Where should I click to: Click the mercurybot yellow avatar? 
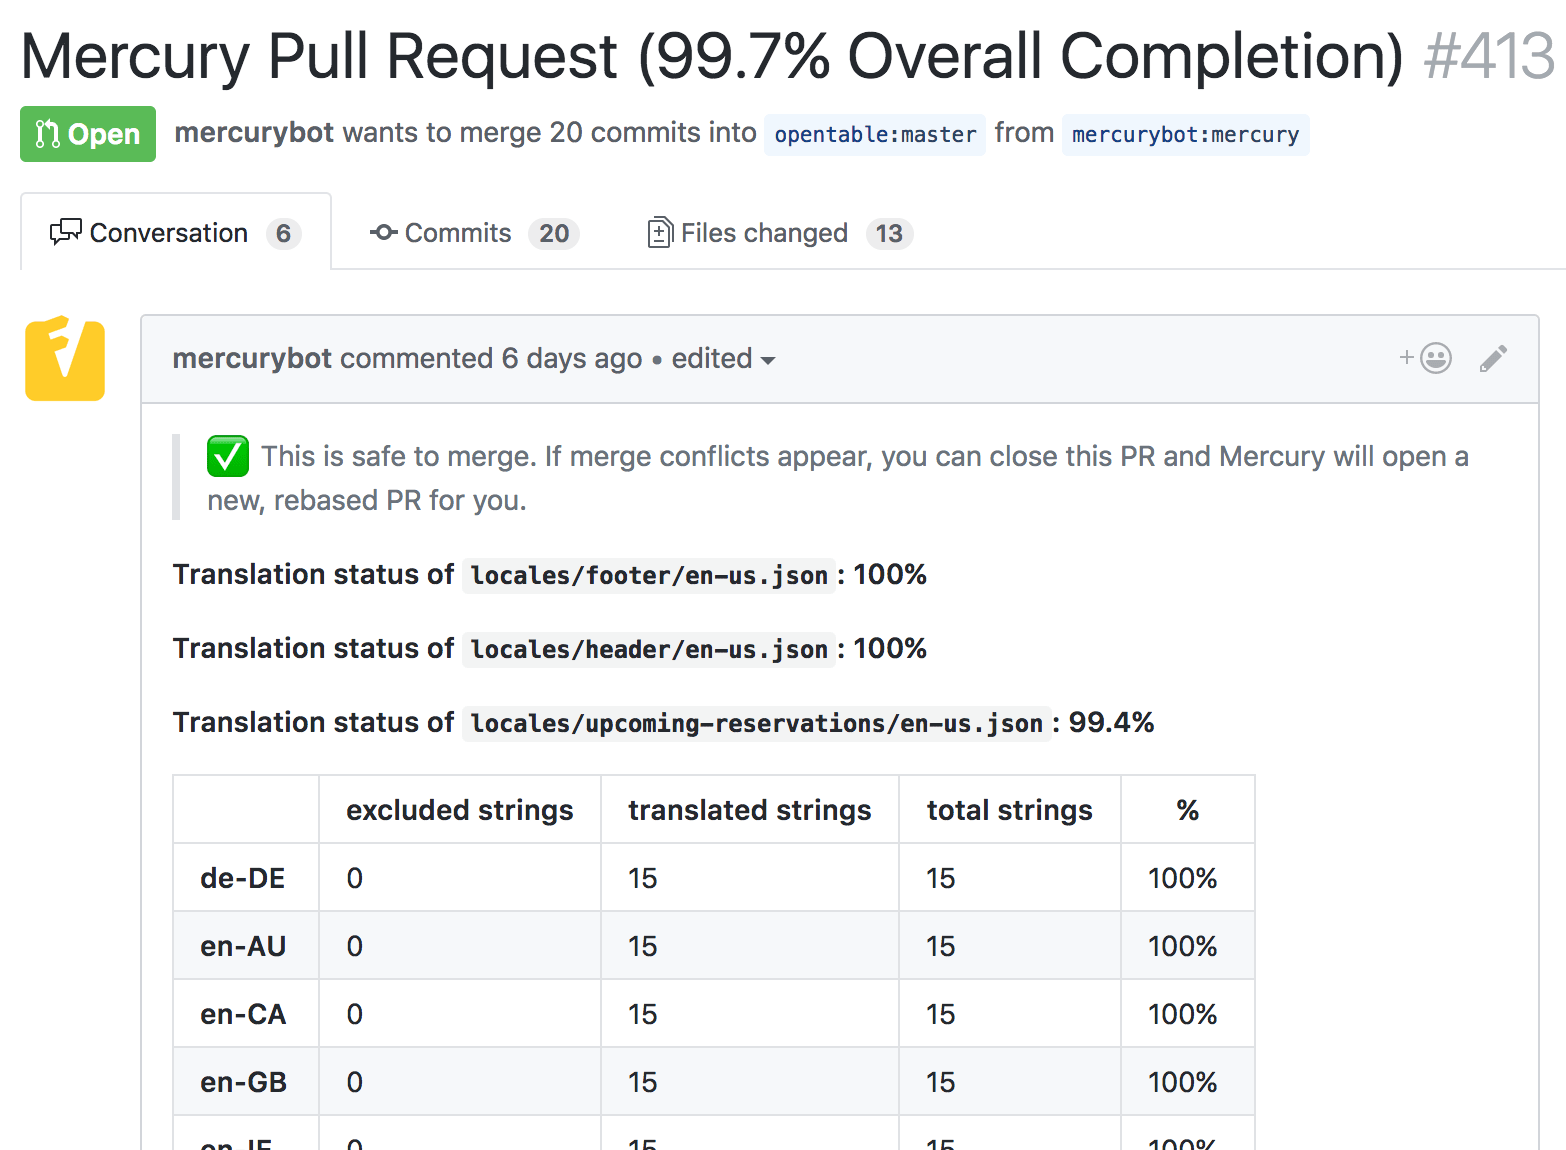65,358
